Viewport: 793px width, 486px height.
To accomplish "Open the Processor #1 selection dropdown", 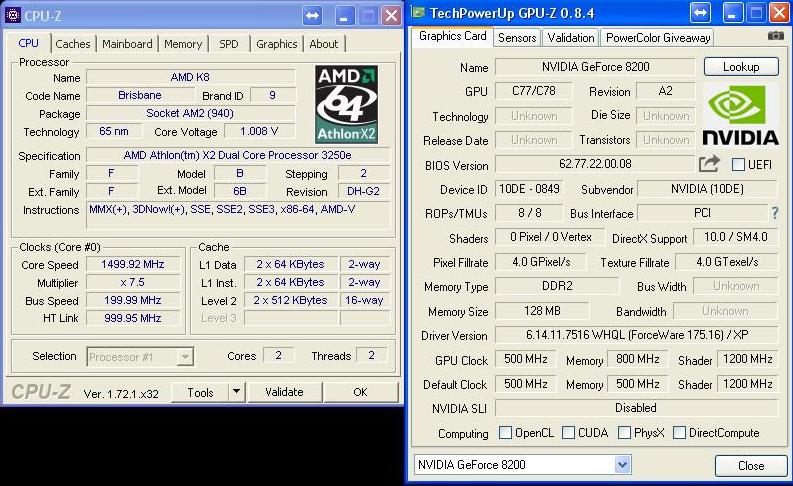I will 185,357.
